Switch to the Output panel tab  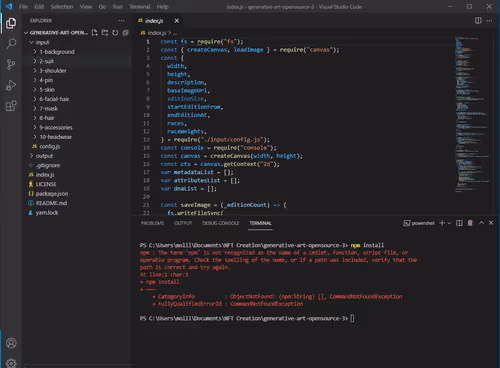[x=183, y=223]
